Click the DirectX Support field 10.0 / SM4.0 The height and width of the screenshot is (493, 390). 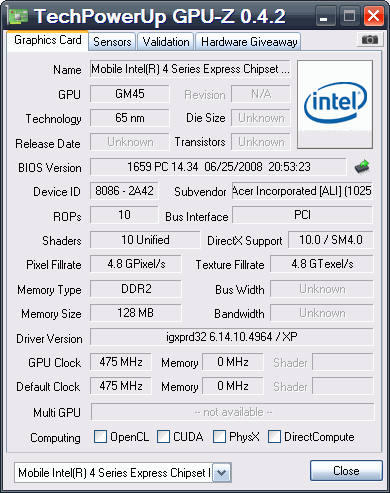pyautogui.click(x=331, y=240)
